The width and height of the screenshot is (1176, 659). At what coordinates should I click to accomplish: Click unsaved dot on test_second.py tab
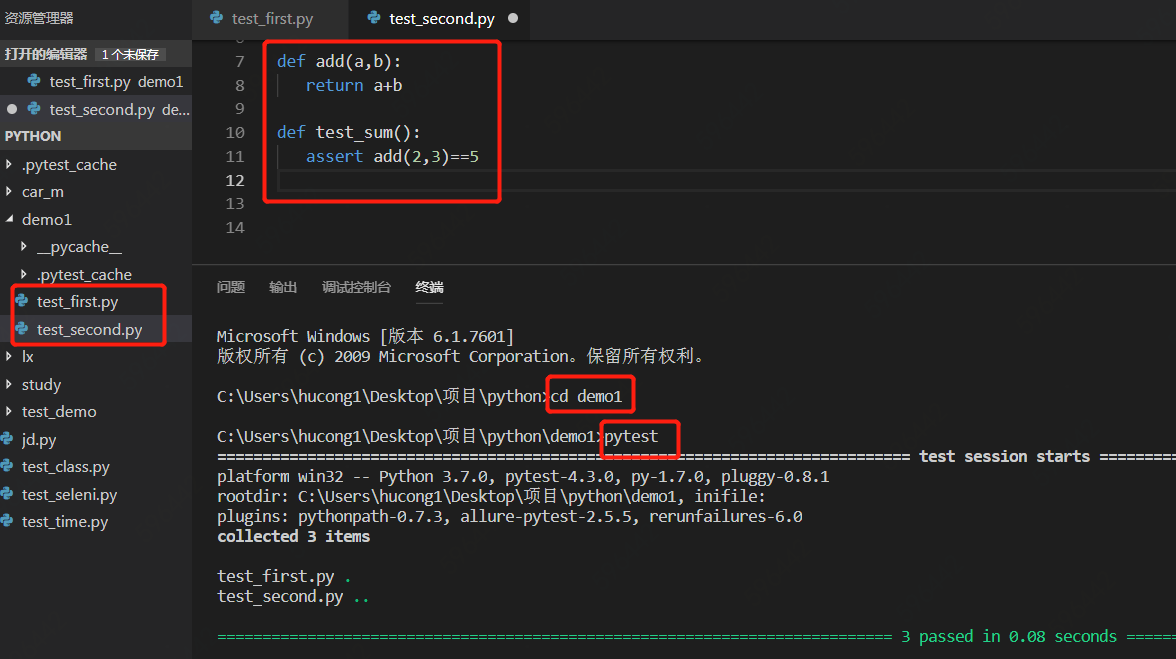[513, 19]
